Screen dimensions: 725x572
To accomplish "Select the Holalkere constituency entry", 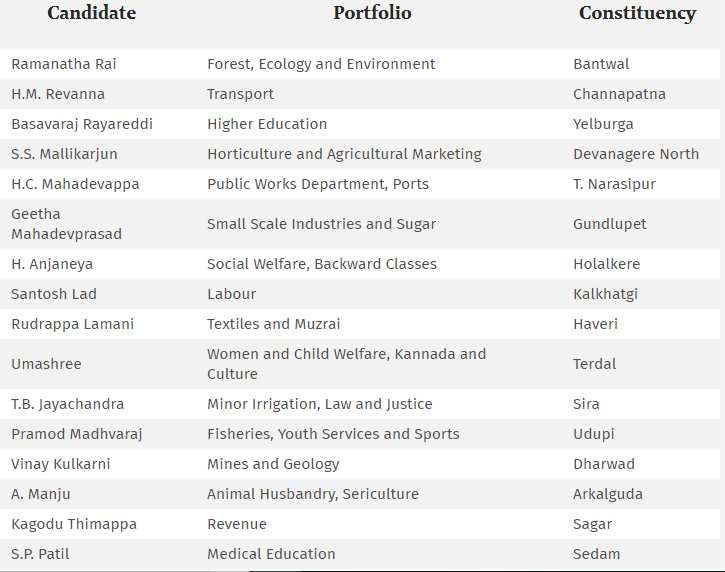I will [x=606, y=264].
